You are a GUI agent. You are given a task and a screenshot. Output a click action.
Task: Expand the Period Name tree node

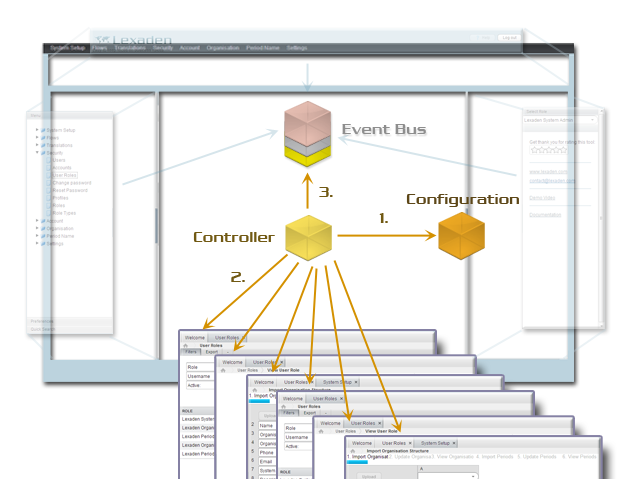(x=37, y=236)
